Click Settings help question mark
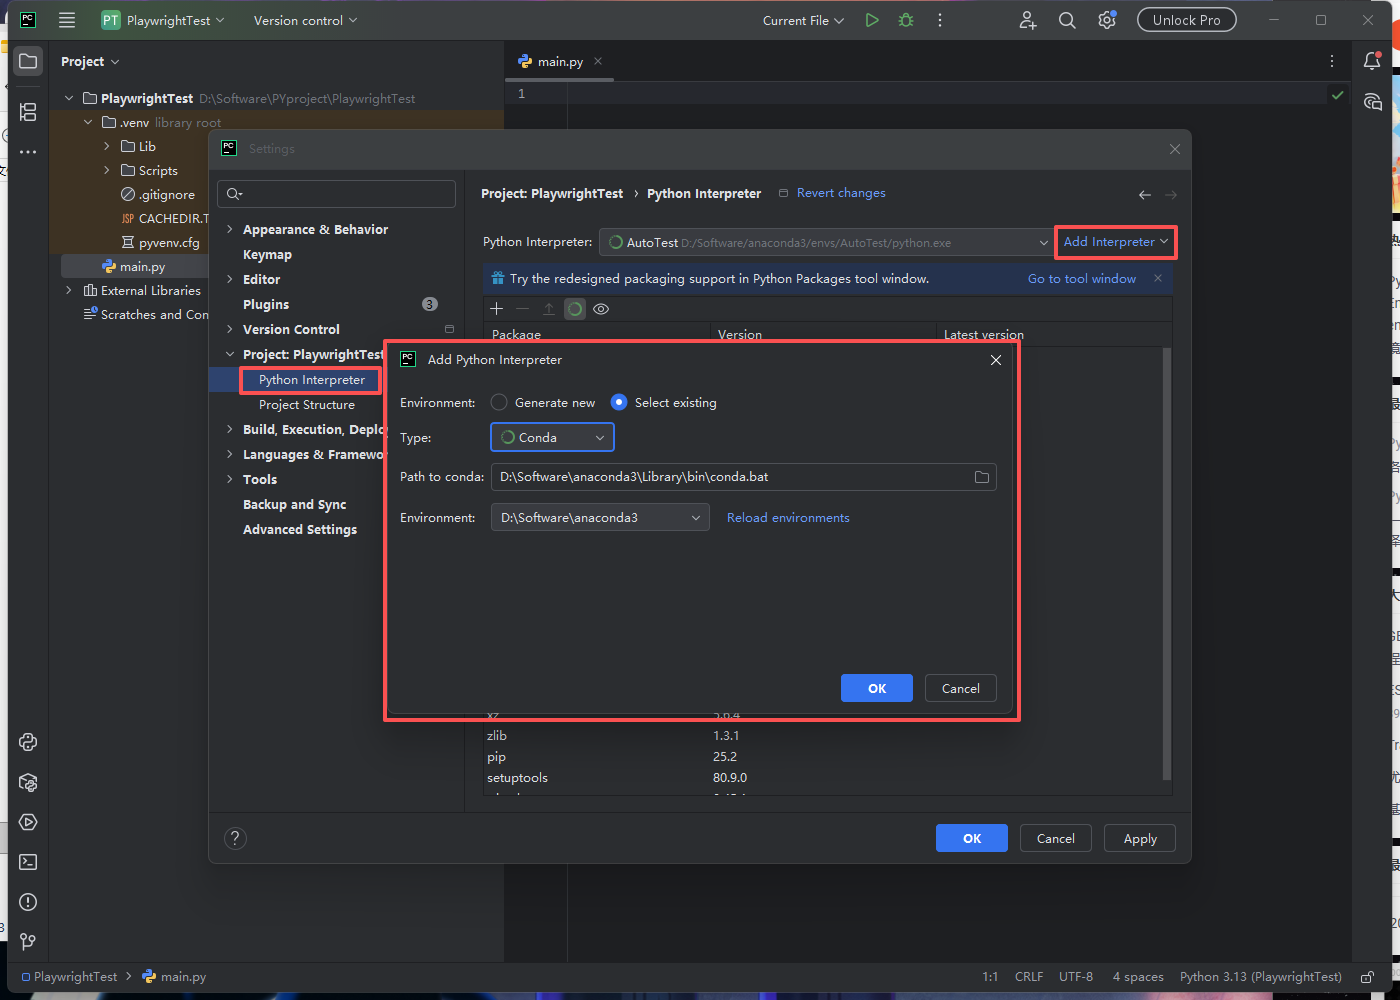This screenshot has height=1000, width=1400. click(235, 838)
